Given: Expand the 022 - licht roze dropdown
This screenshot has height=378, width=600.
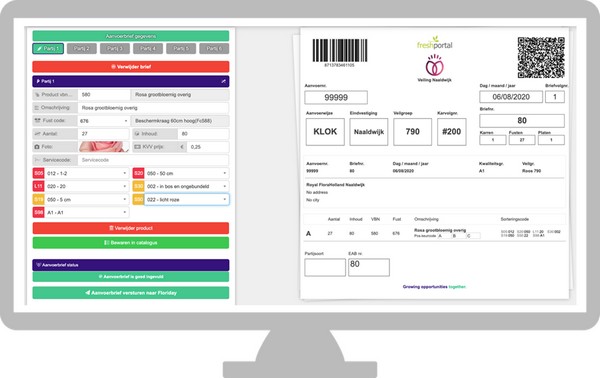Looking at the screenshot, I should [187, 199].
